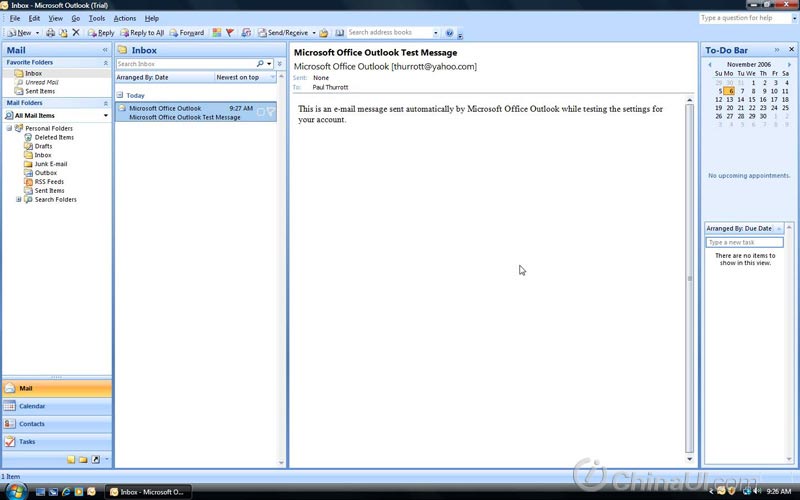Screen dimensions: 800x500
Task: Click the search magnifier icon in Search Inbox
Action: click(260, 64)
